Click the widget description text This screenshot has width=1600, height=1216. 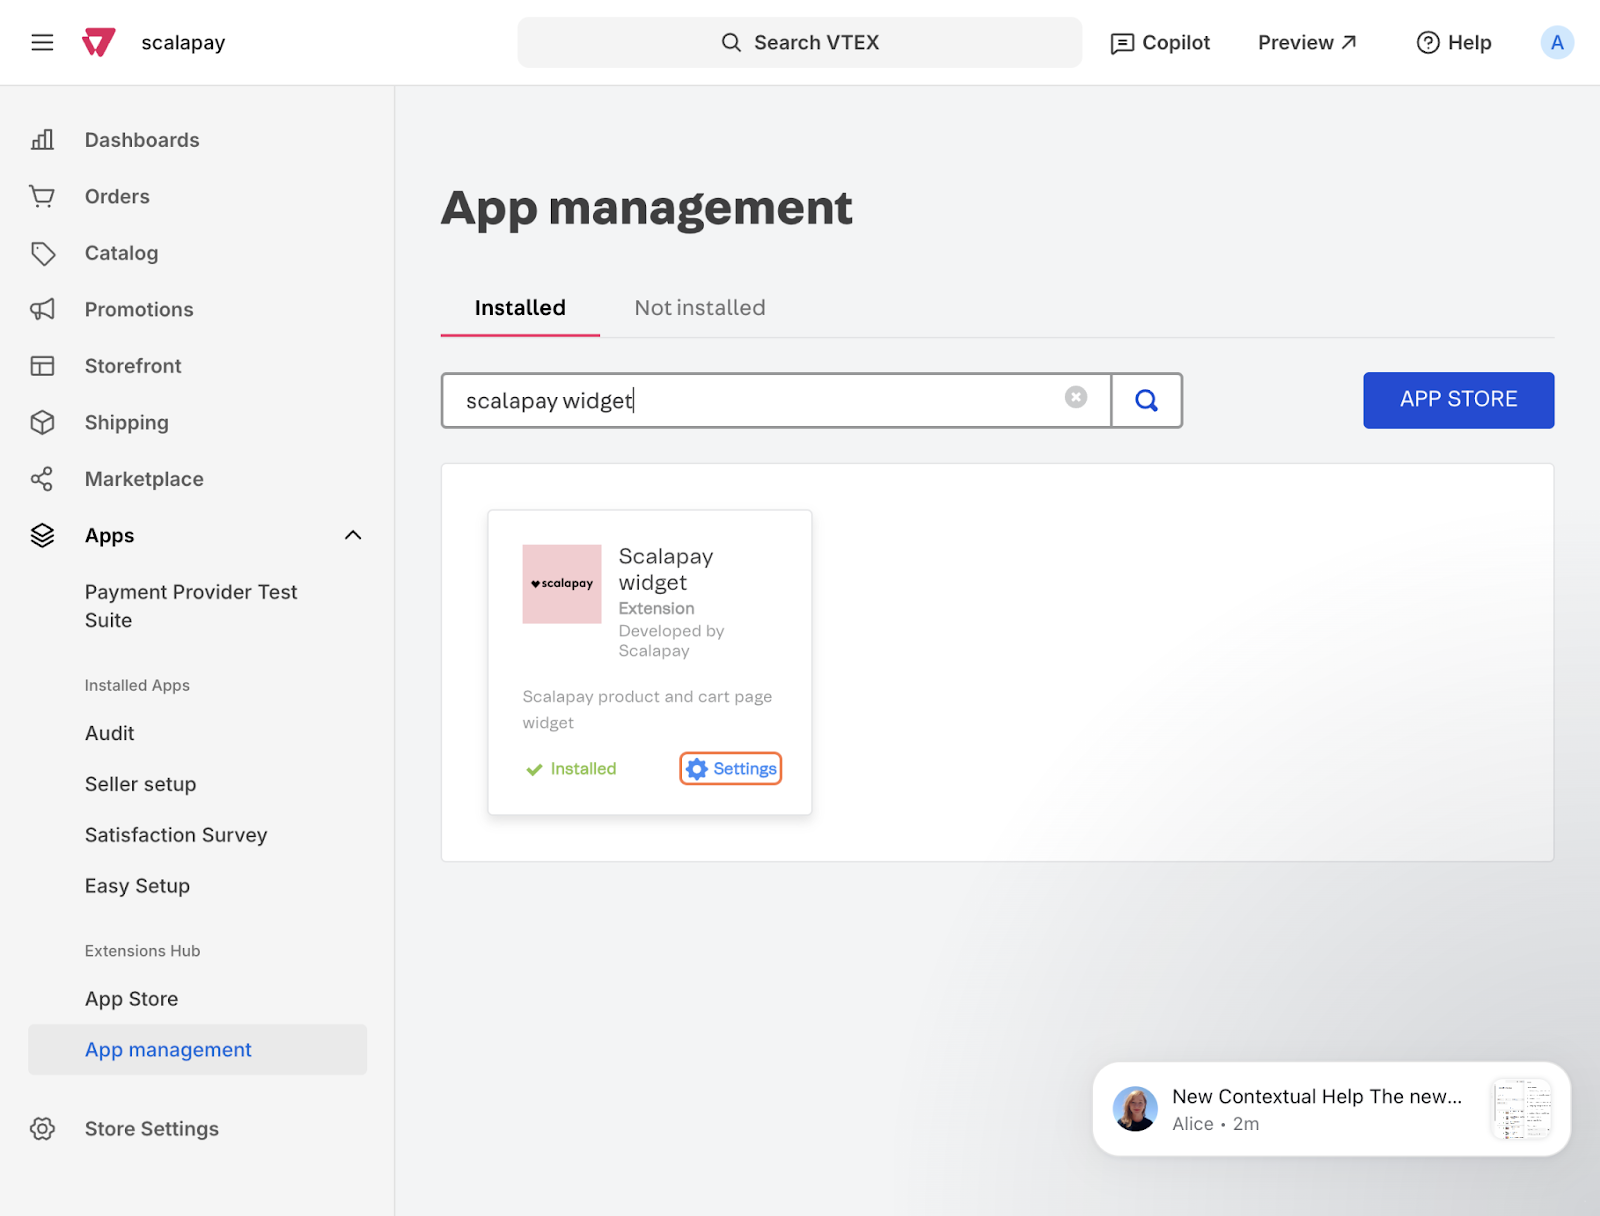[647, 709]
